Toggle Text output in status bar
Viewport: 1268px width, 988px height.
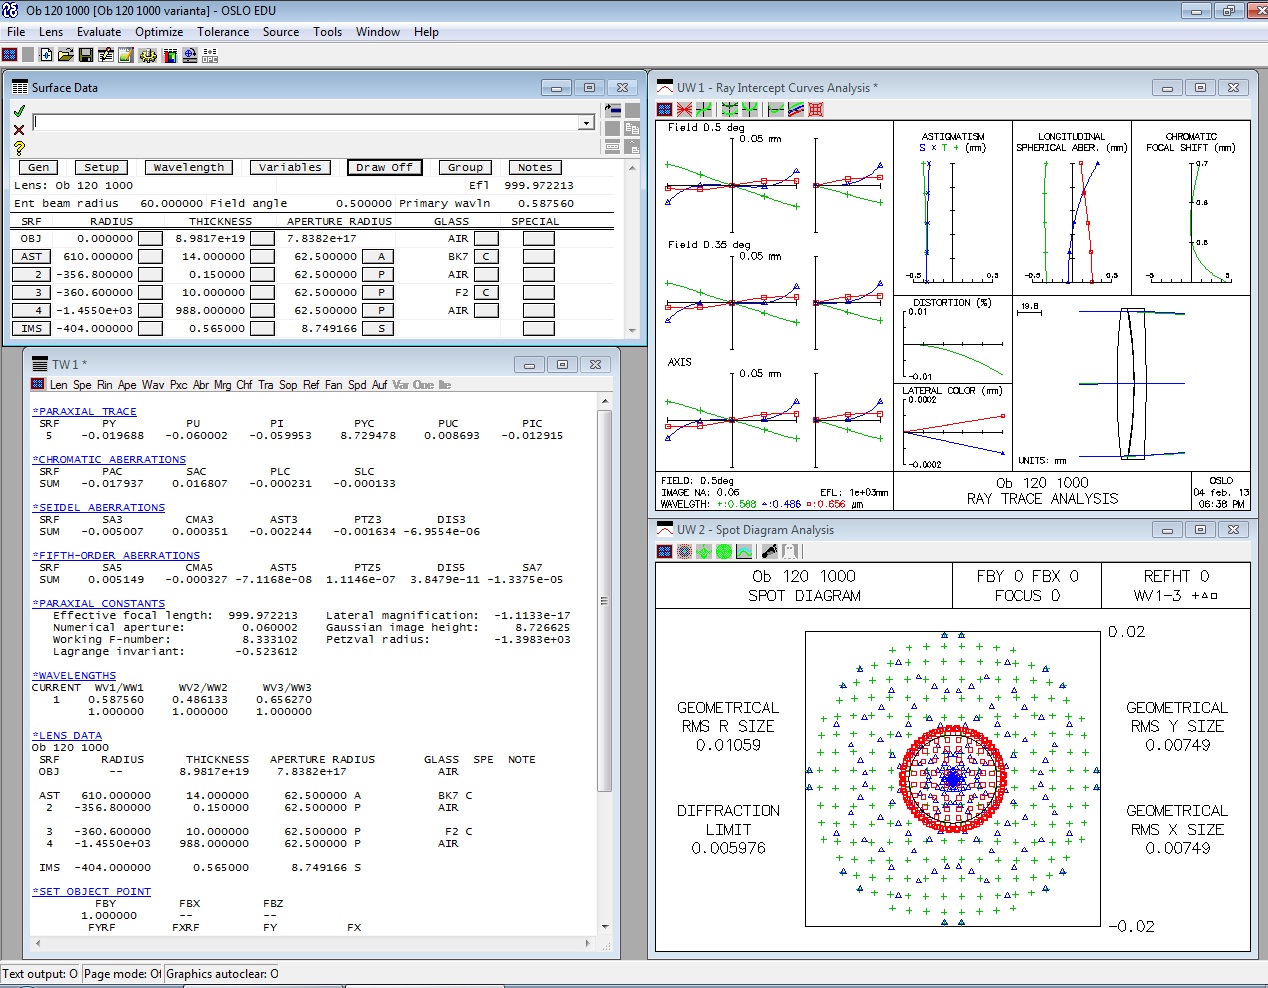click(x=40, y=973)
